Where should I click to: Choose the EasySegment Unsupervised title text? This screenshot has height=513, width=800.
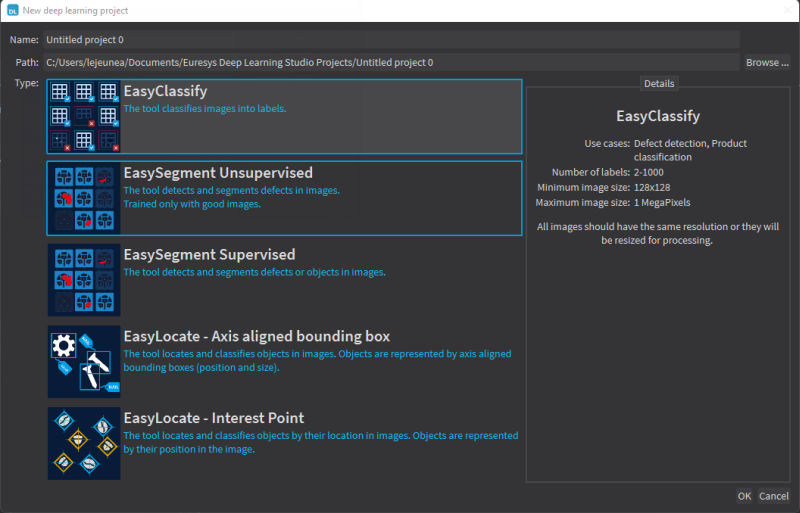click(217, 173)
